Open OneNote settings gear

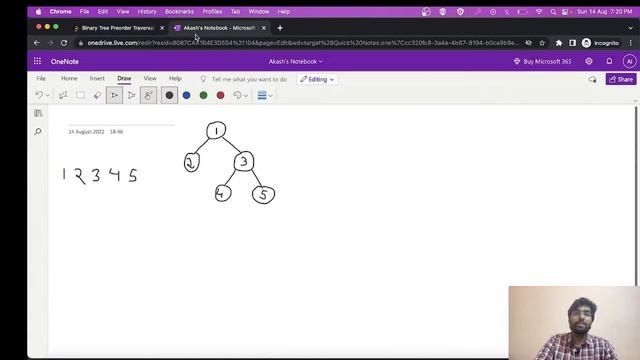point(589,61)
